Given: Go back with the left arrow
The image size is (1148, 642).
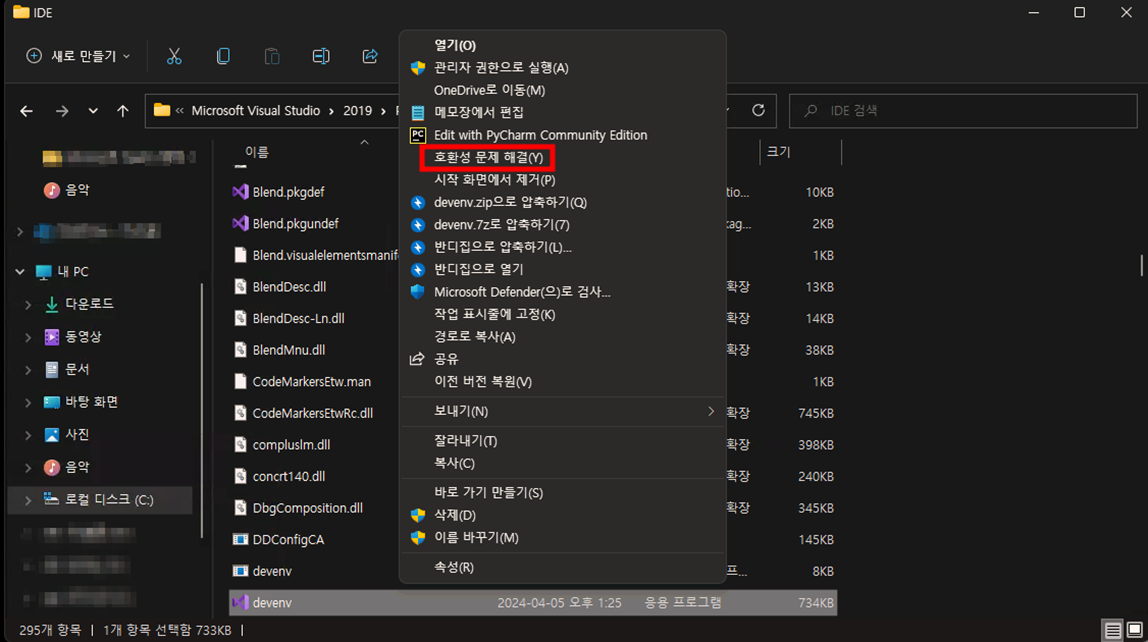Looking at the screenshot, I should (x=26, y=111).
